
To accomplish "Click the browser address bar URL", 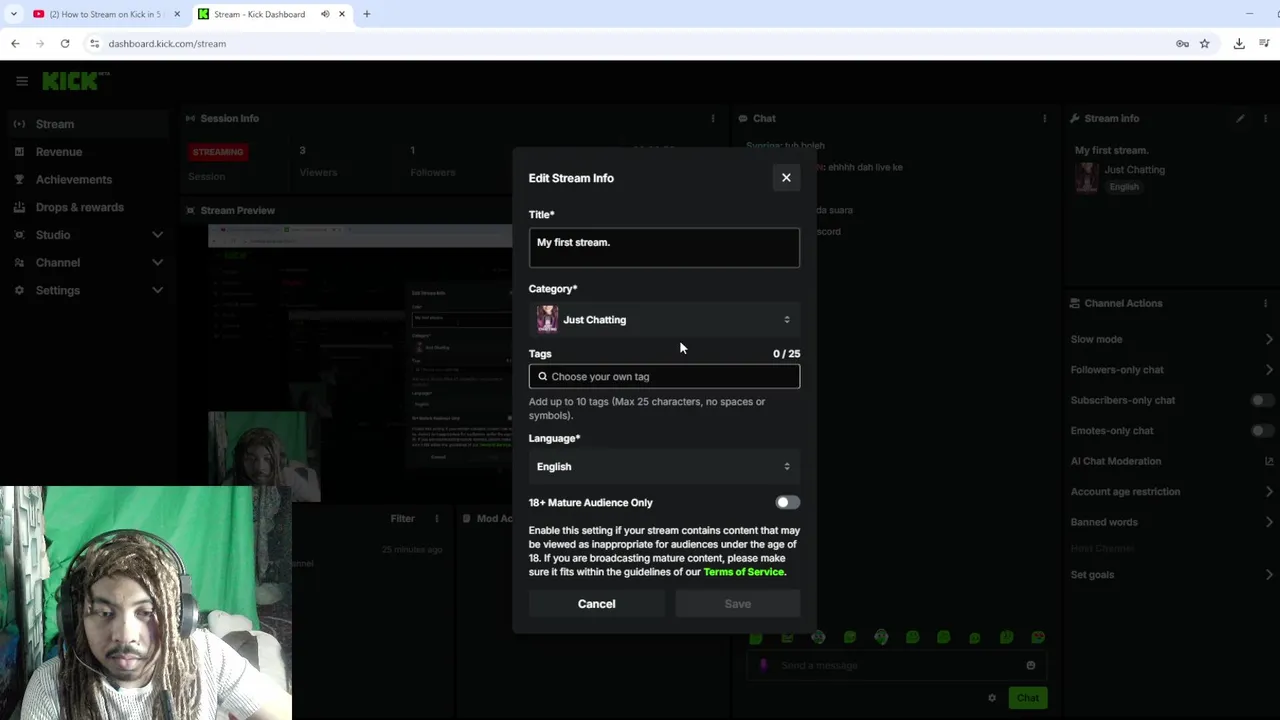I will coord(167,43).
